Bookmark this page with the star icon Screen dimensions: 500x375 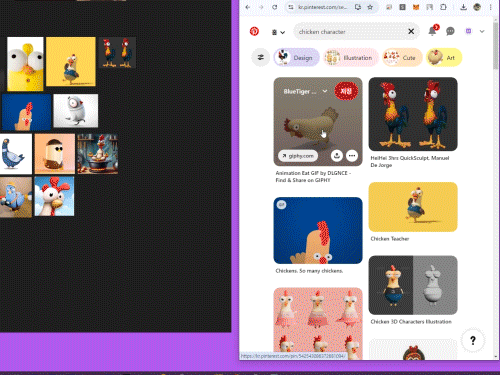(370, 7)
